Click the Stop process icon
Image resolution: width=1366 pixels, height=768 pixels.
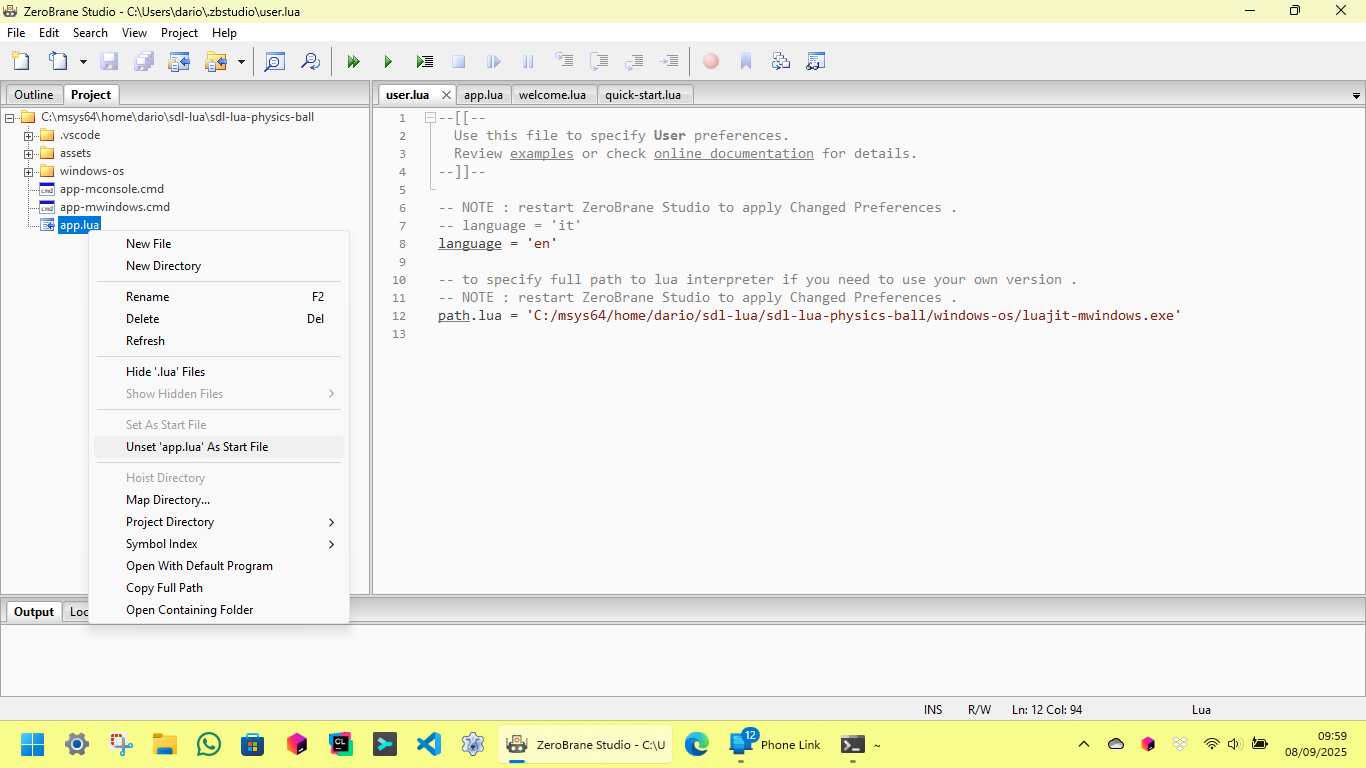[x=459, y=61]
